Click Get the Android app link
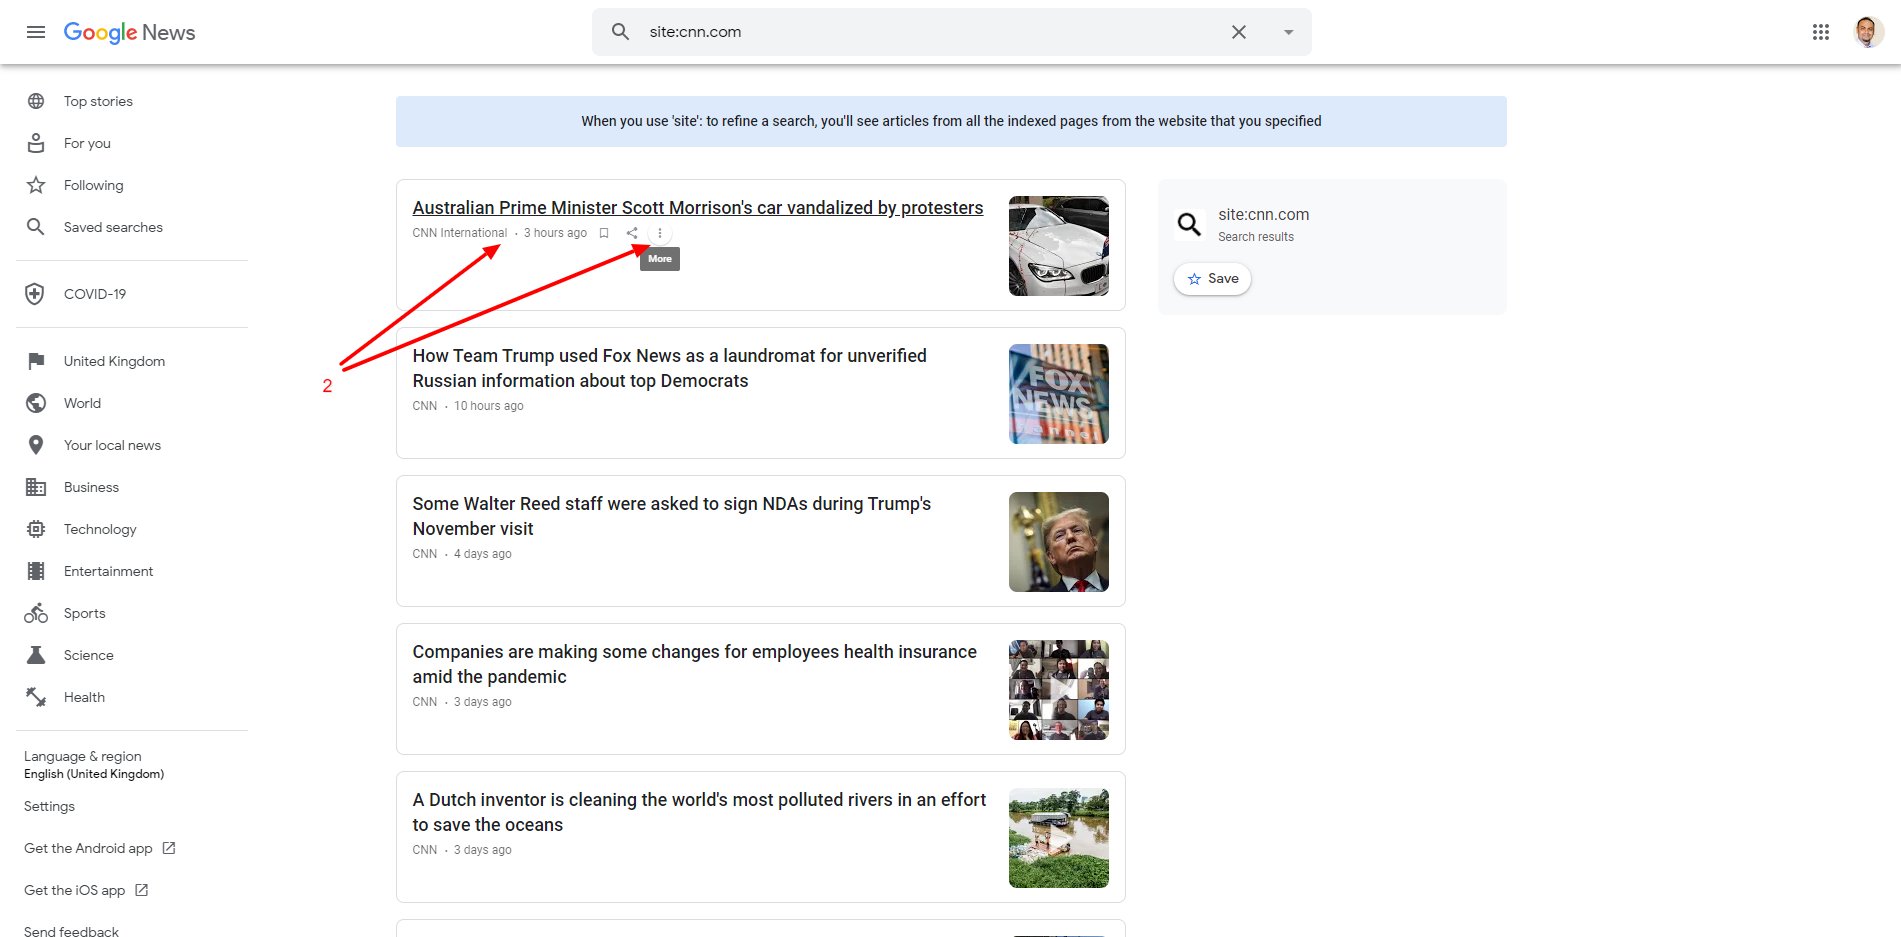Screen dimensions: 1901x937 point(88,848)
